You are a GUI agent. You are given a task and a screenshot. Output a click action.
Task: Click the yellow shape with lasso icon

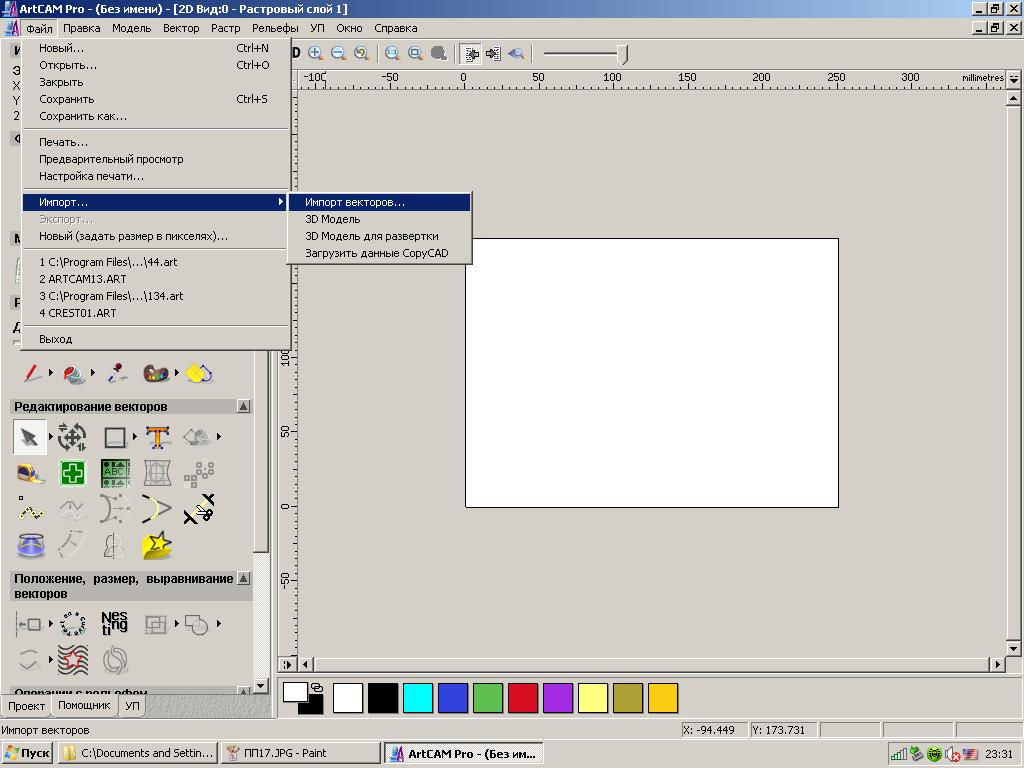coord(199,373)
